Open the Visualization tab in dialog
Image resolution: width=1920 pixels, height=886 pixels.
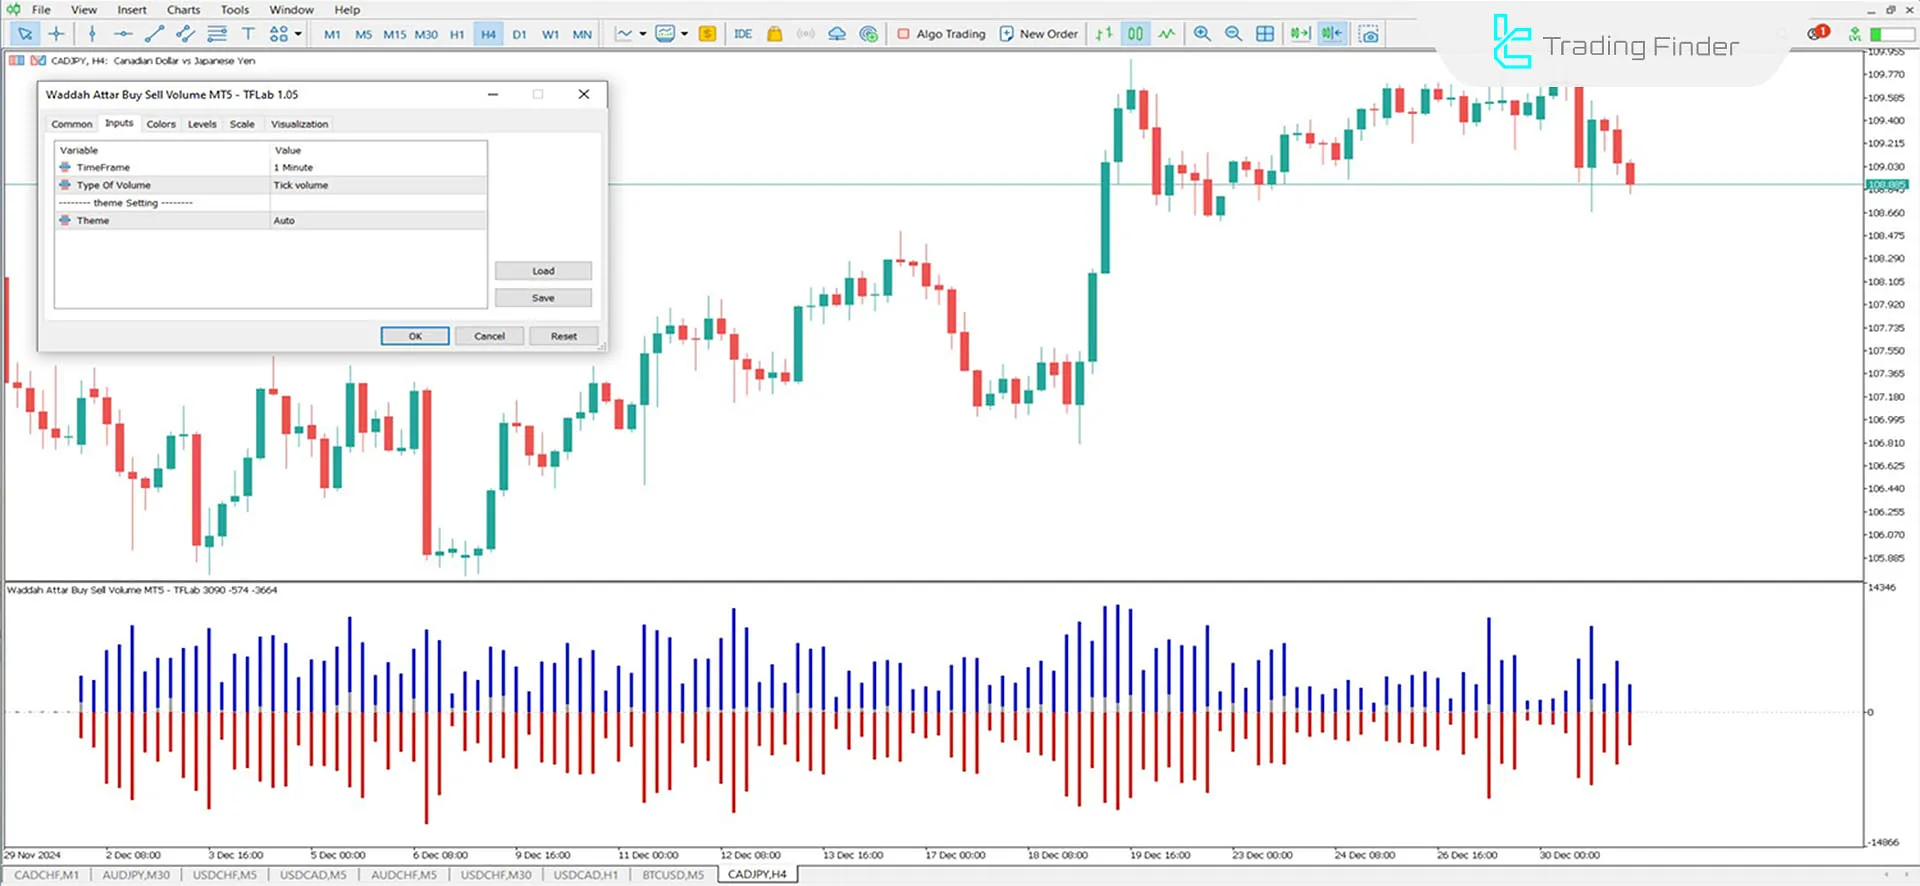299,124
